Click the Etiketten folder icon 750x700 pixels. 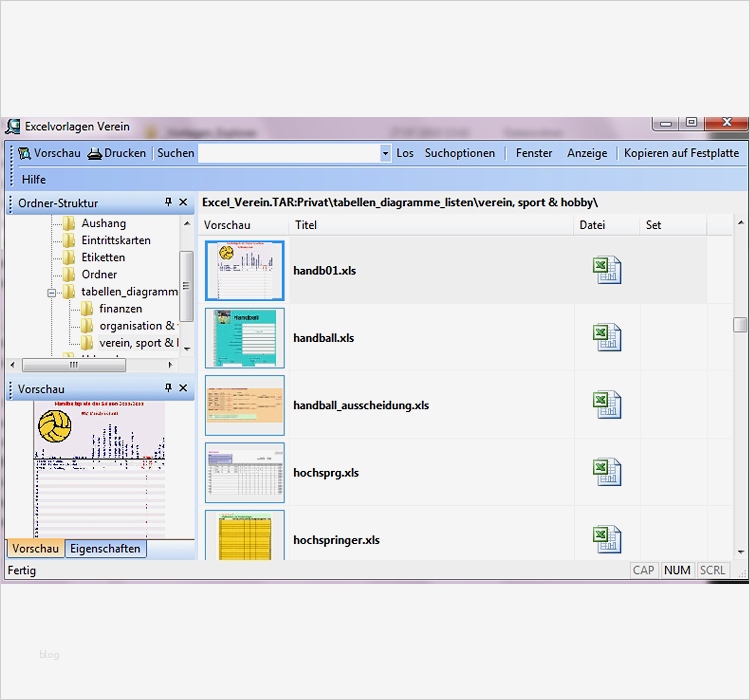coord(69,257)
